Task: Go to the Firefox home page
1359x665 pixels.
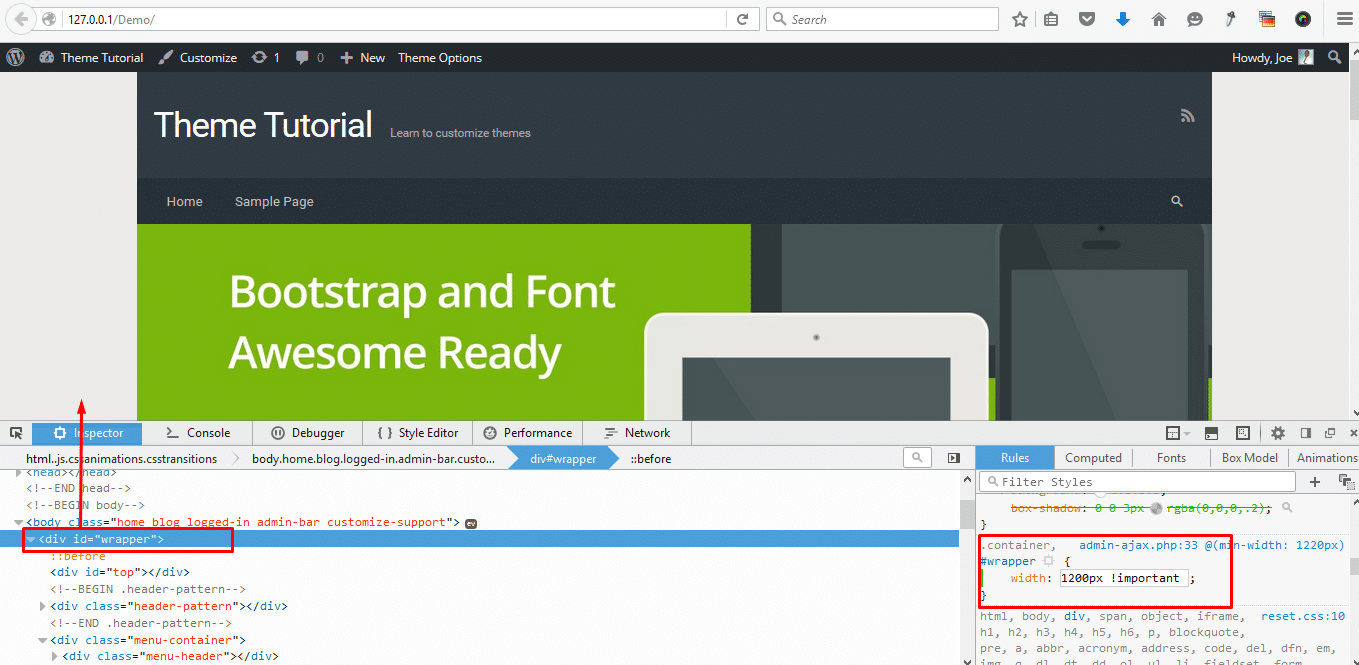Action: tap(1159, 19)
